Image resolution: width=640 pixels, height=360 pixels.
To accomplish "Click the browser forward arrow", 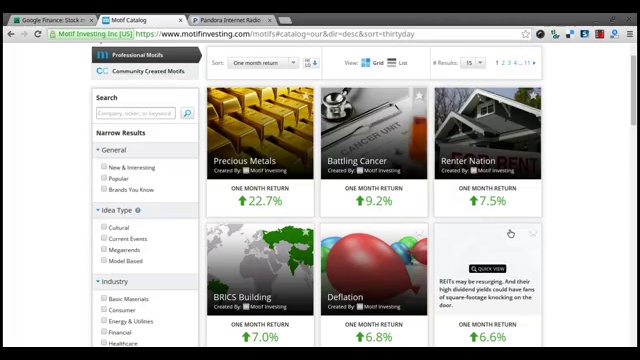I will pos(24,34).
